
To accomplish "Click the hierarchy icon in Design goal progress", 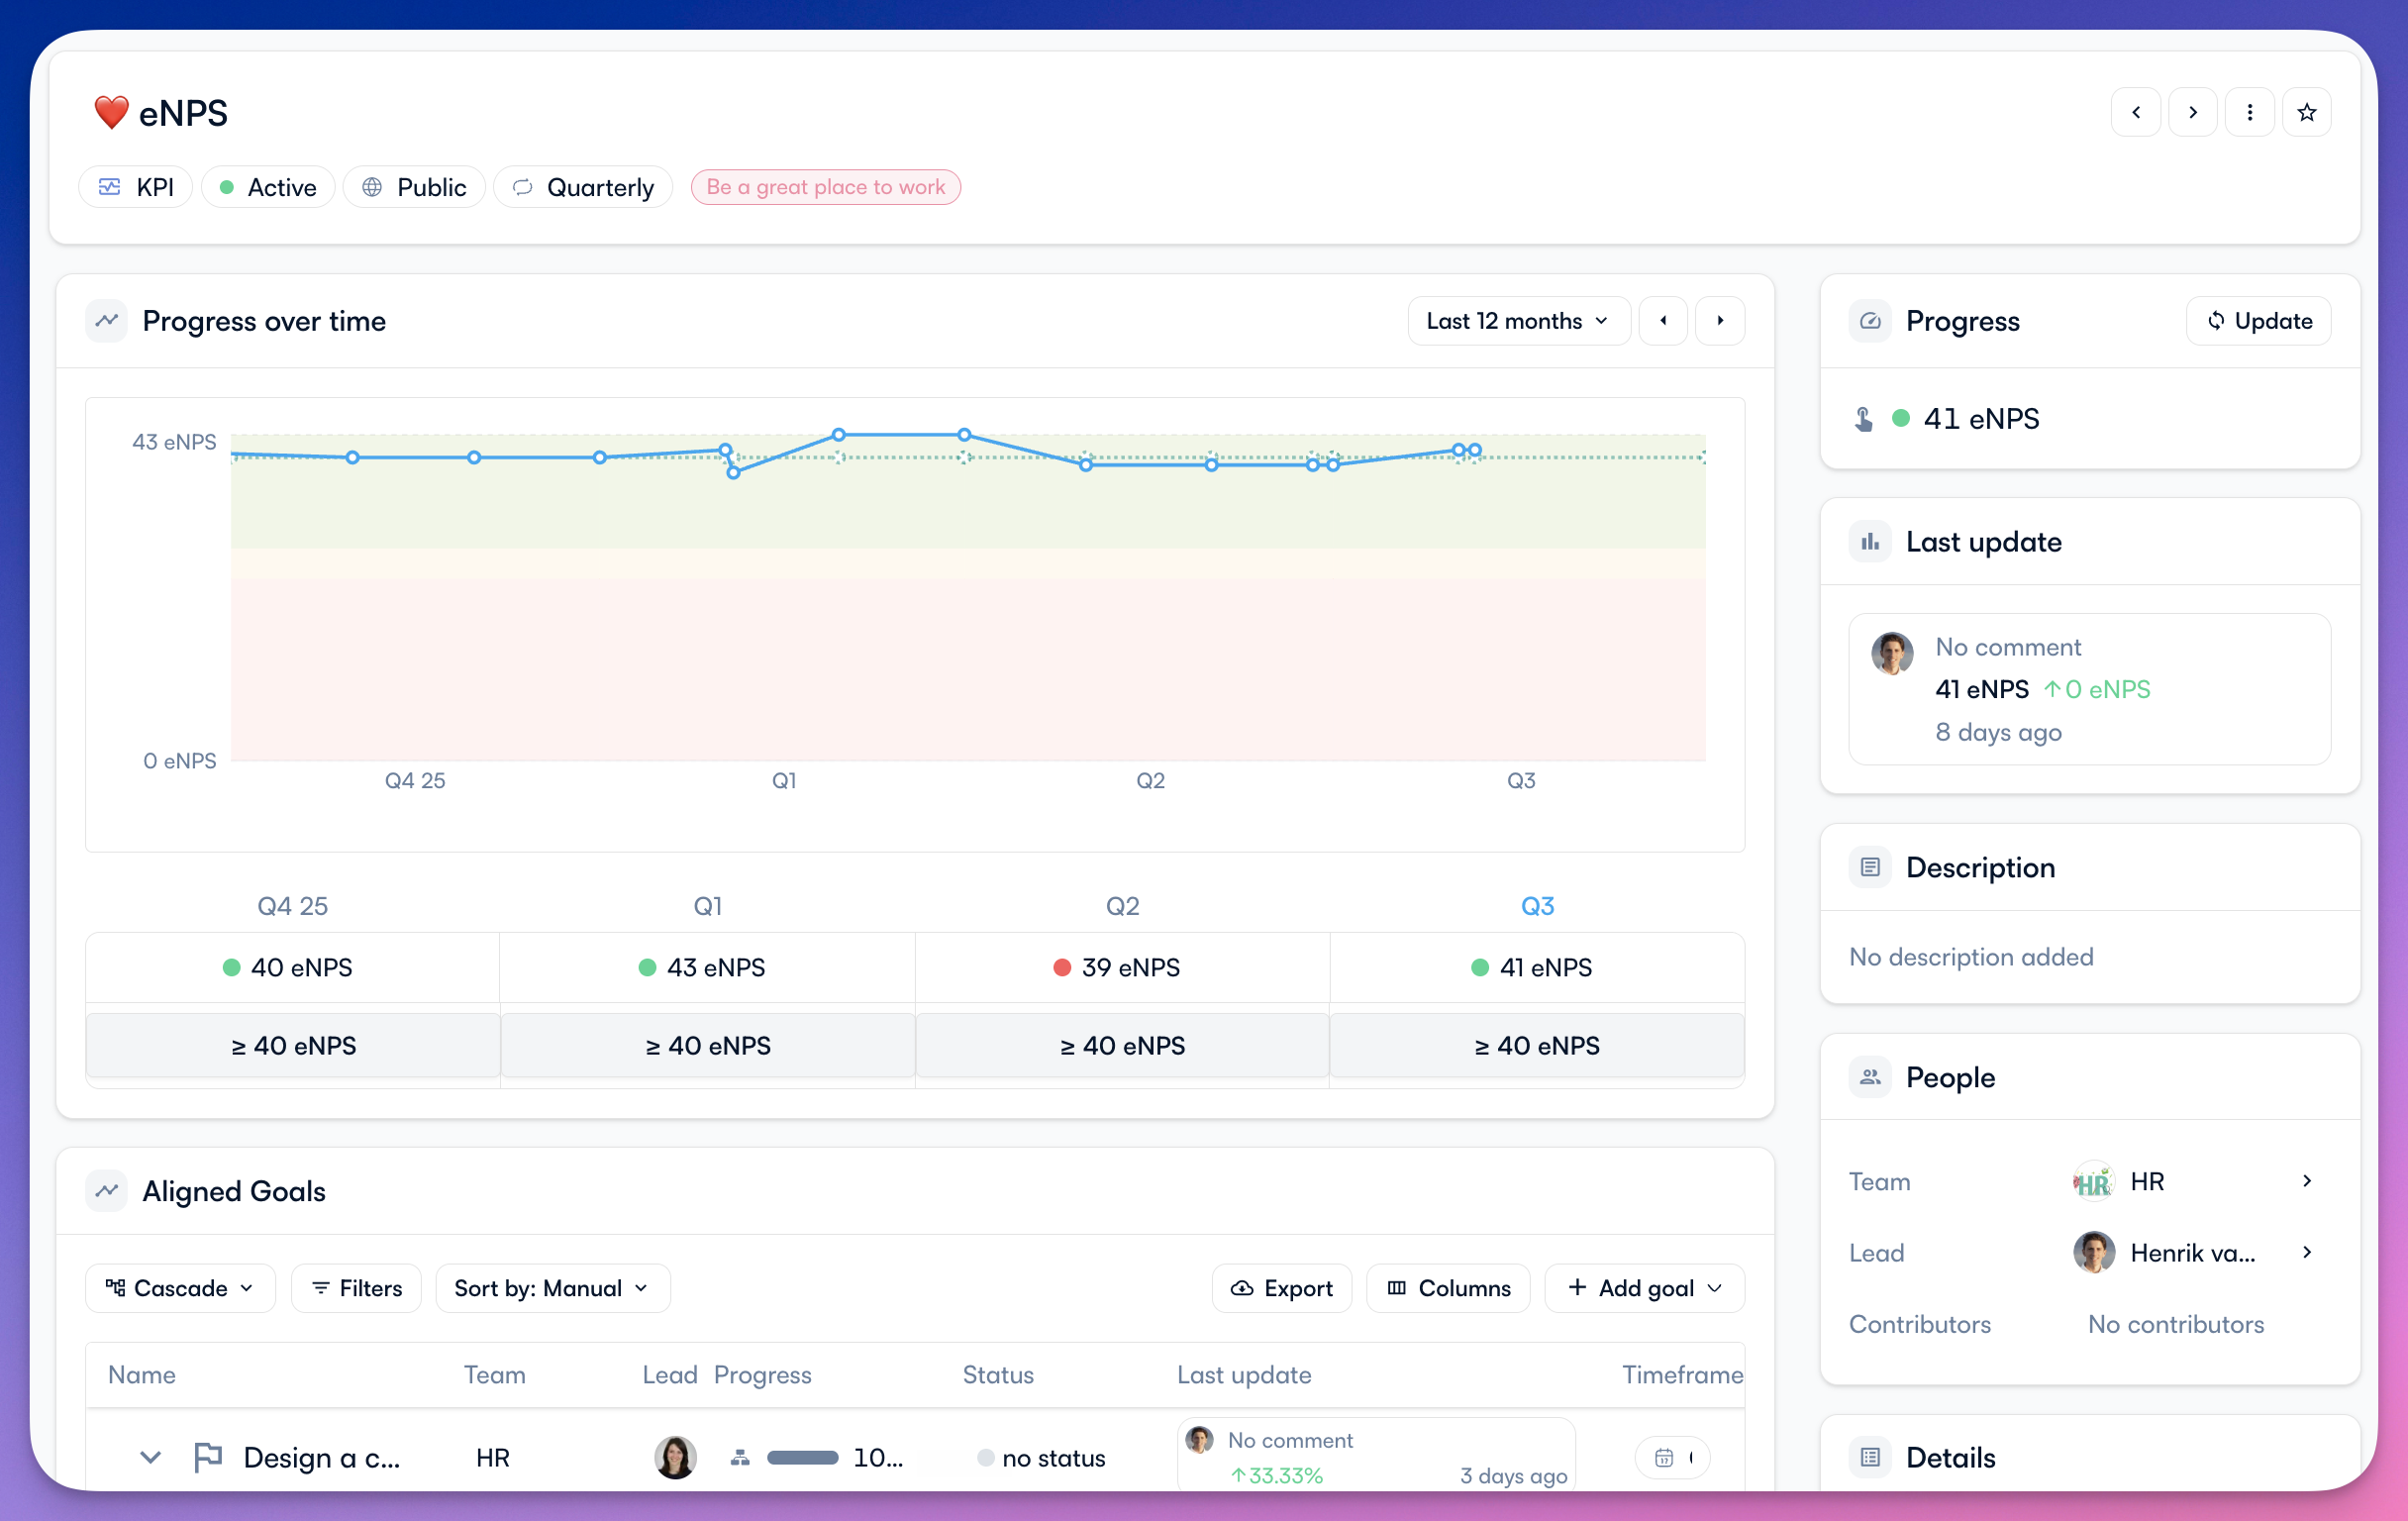I will [x=740, y=1457].
